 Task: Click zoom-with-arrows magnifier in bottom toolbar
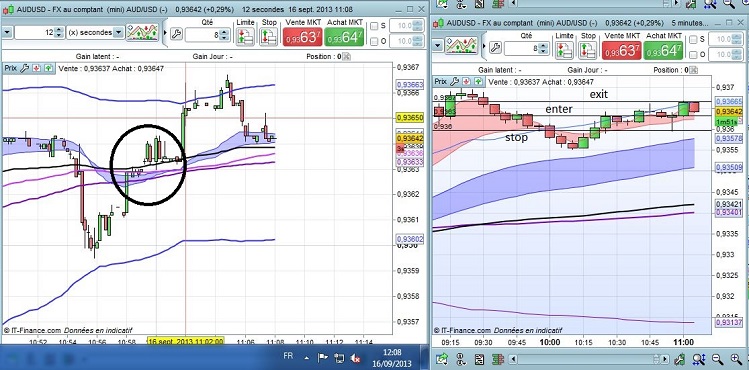pos(698,359)
